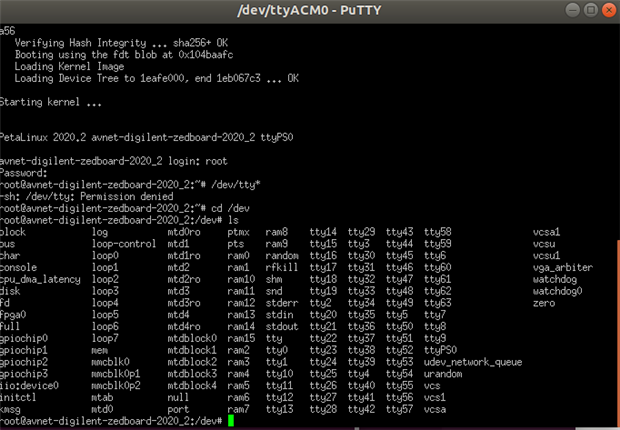
Task: Click the 'login: root' line
Action: (113, 161)
